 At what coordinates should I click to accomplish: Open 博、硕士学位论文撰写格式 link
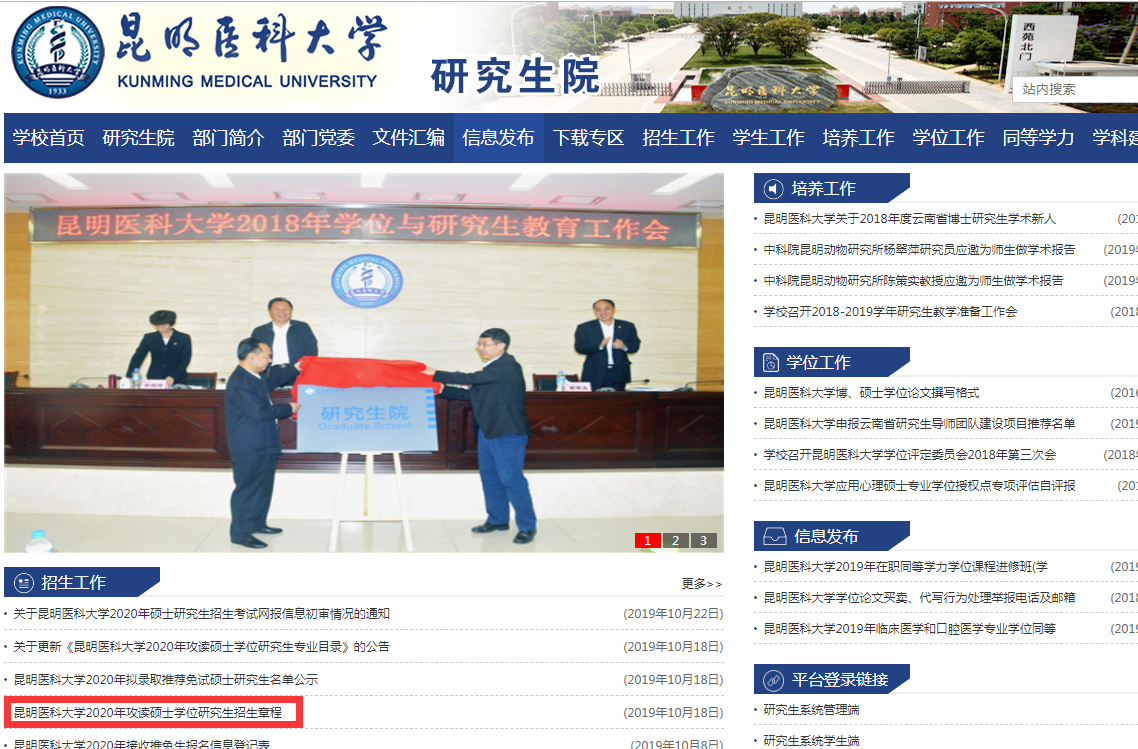[x=872, y=393]
